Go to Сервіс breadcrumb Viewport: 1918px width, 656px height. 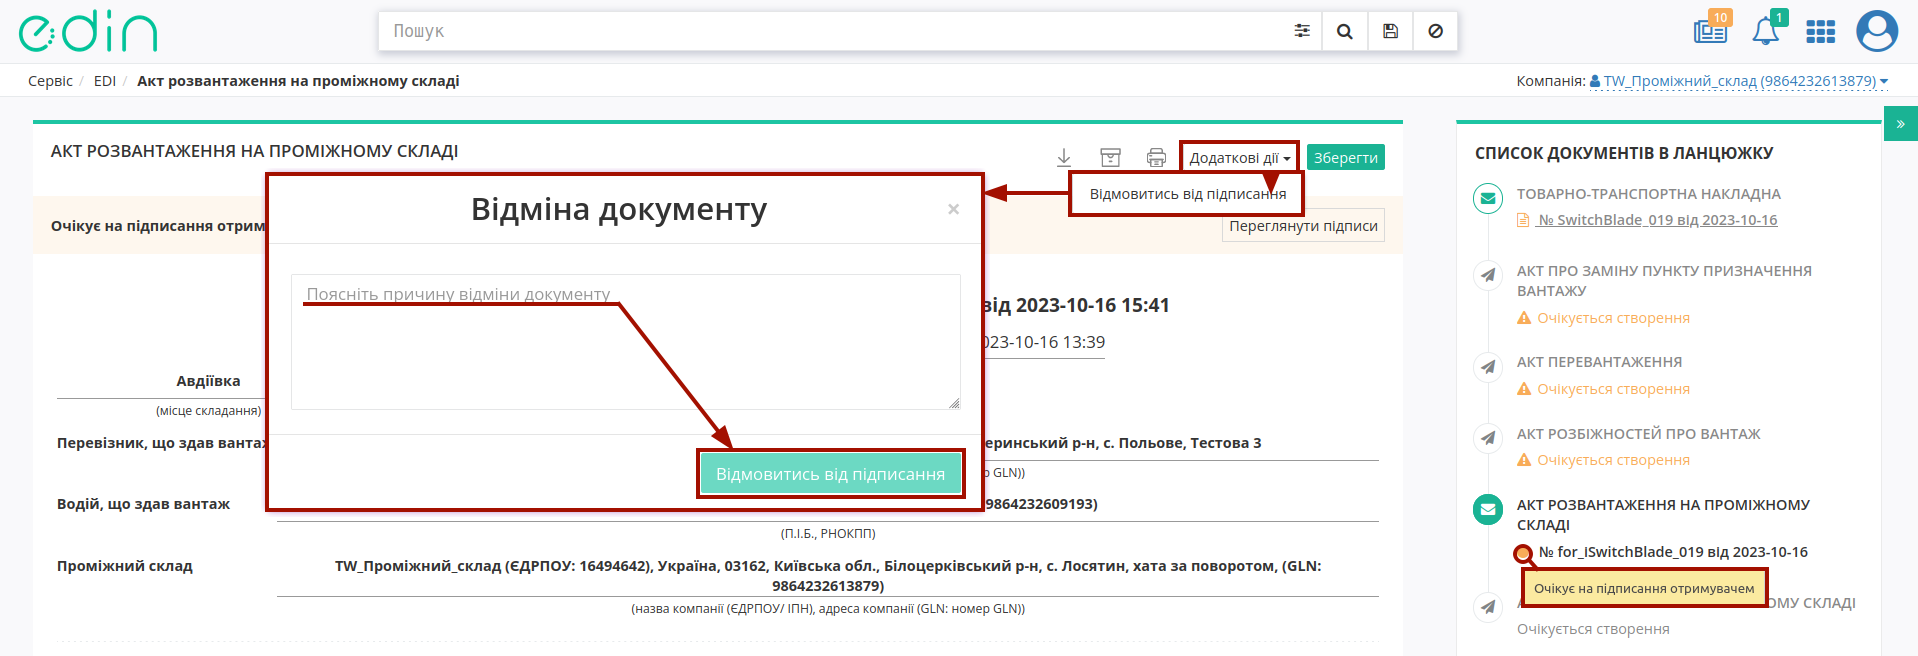(50, 81)
